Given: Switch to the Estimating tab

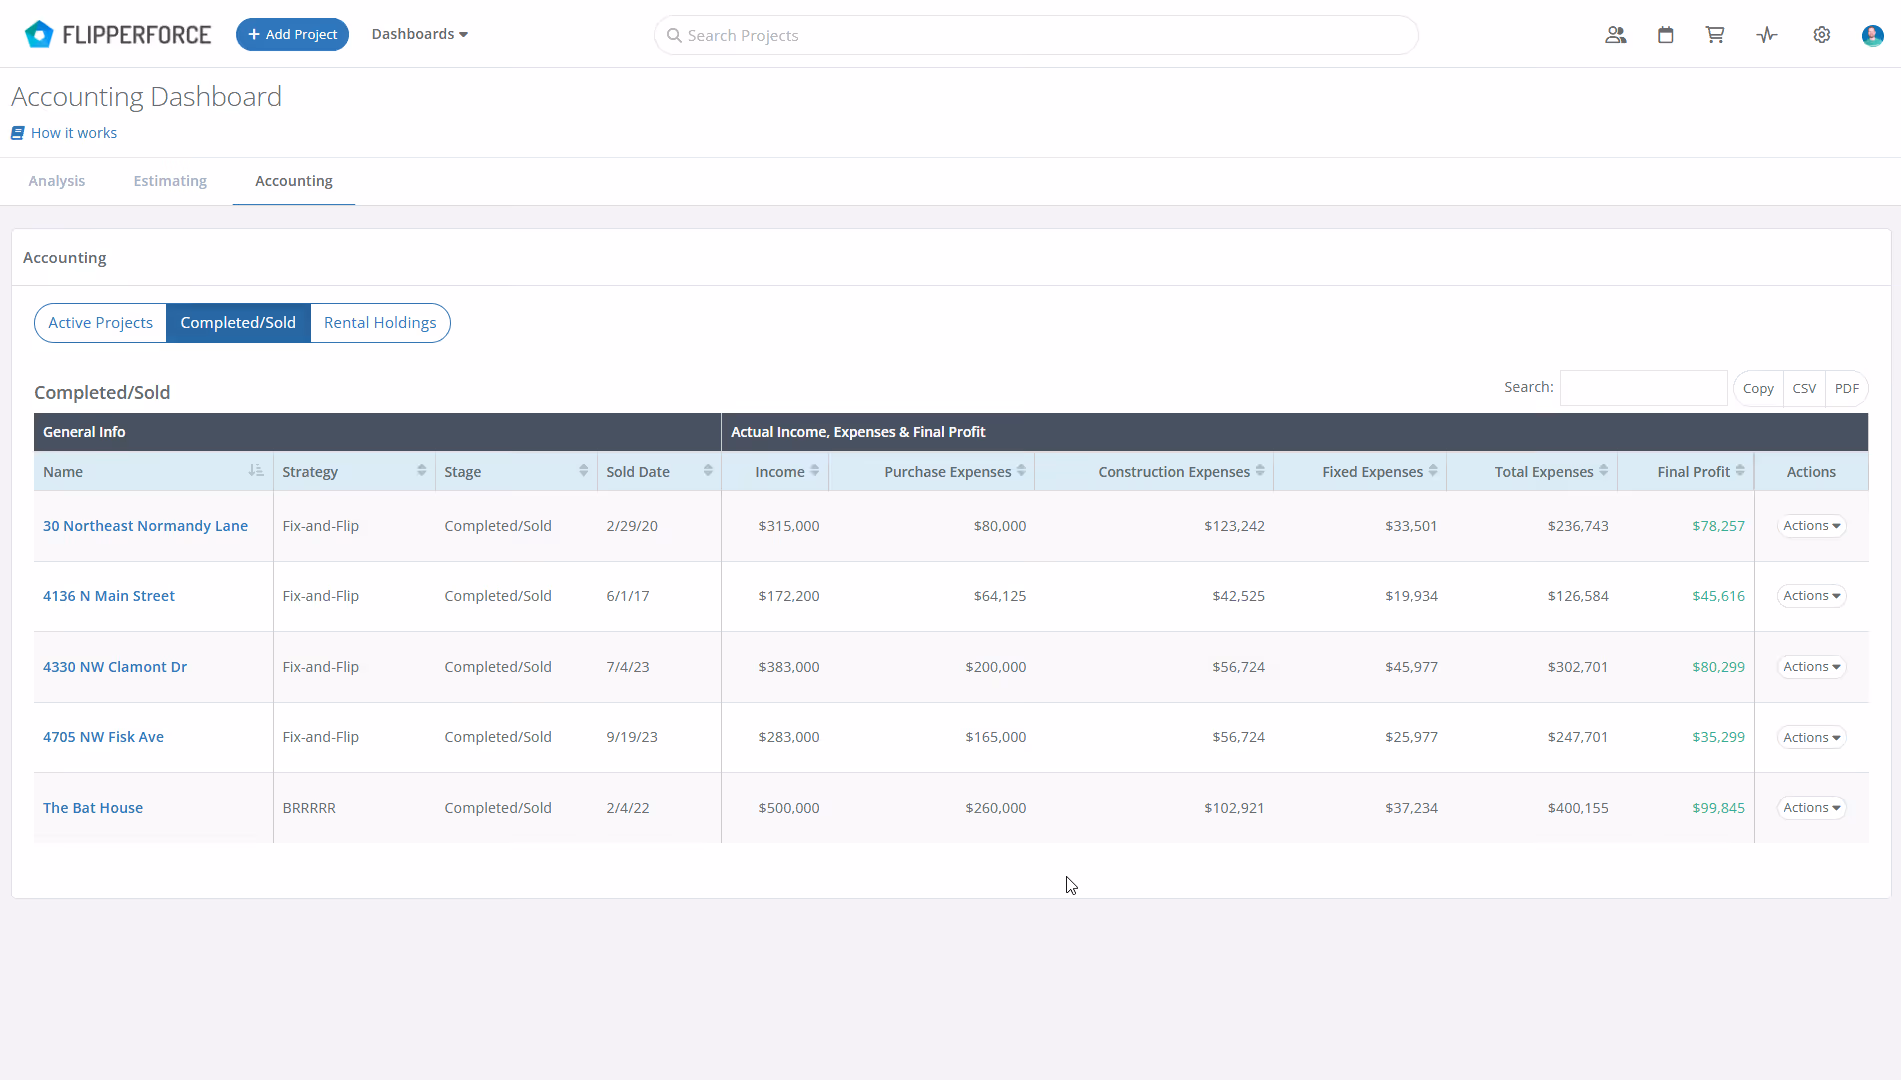Looking at the screenshot, I should tap(170, 181).
